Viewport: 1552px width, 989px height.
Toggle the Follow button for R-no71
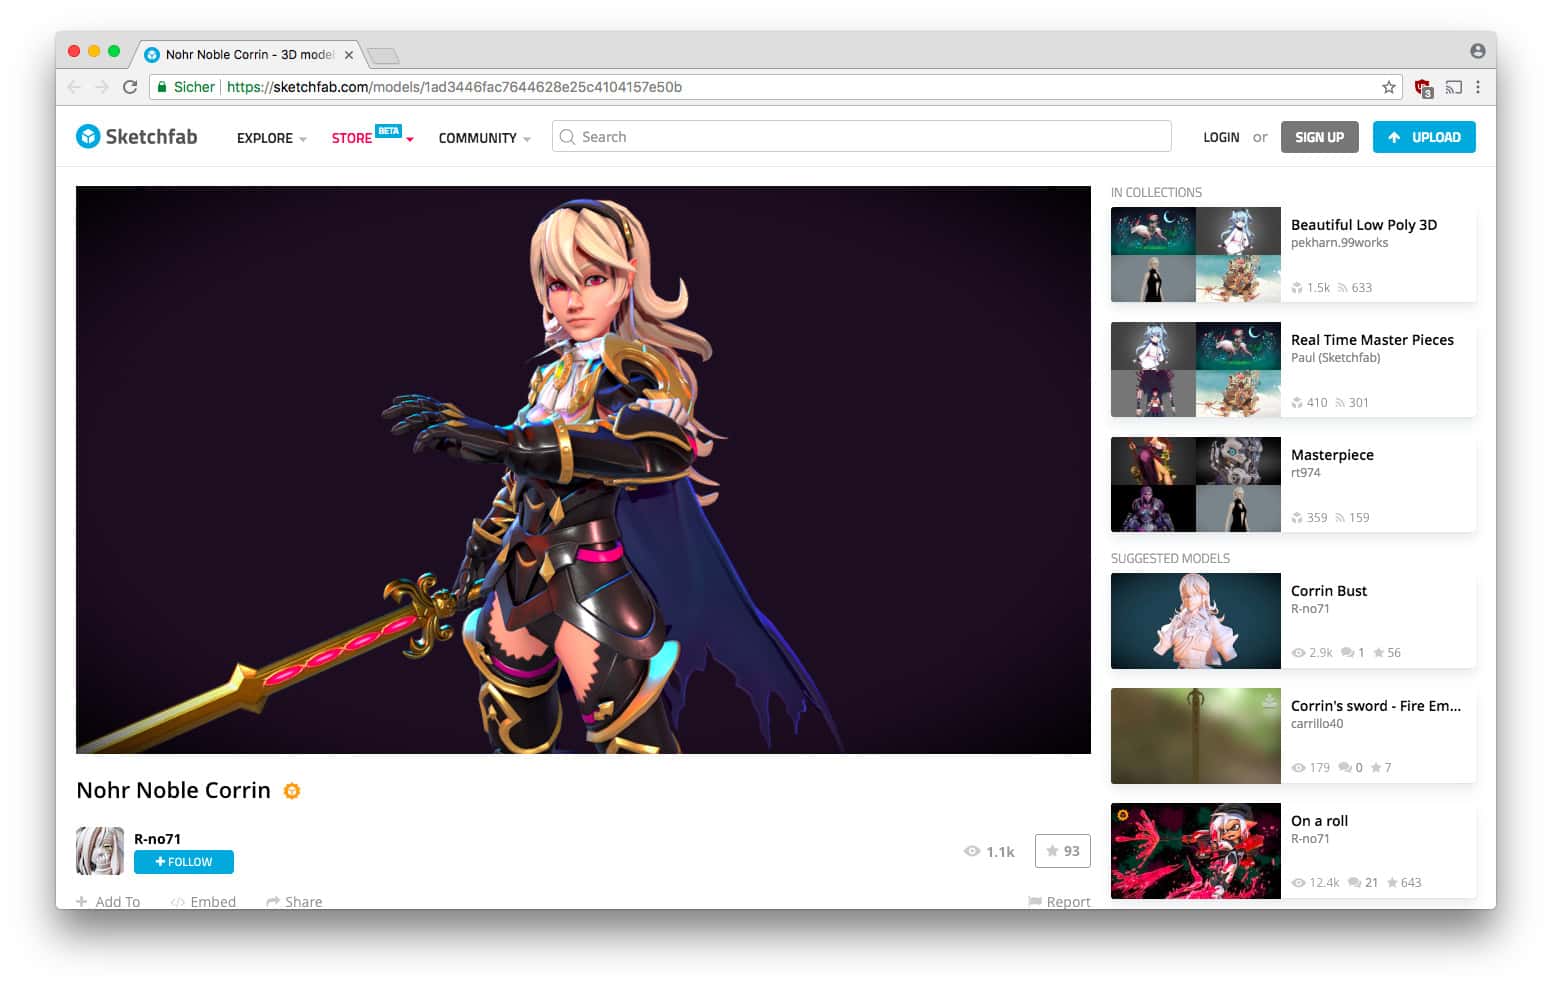tap(183, 861)
